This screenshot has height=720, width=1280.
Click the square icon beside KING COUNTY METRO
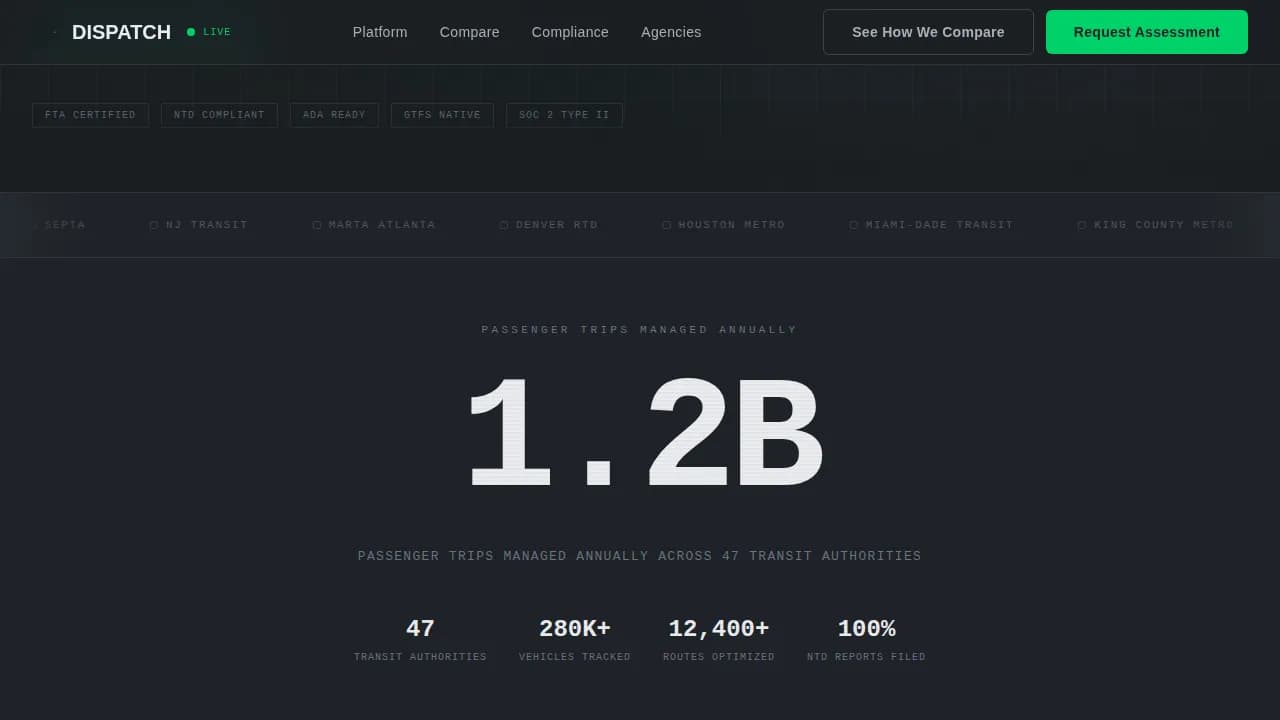tap(1082, 225)
